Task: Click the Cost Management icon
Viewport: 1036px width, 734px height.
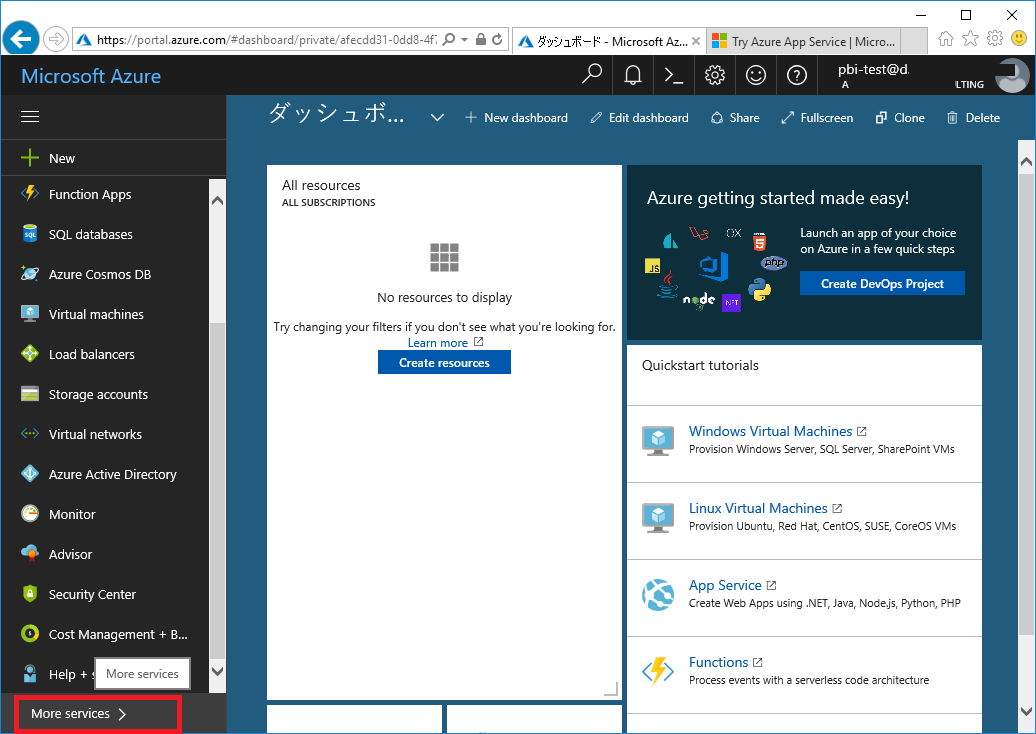Action: click(30, 634)
